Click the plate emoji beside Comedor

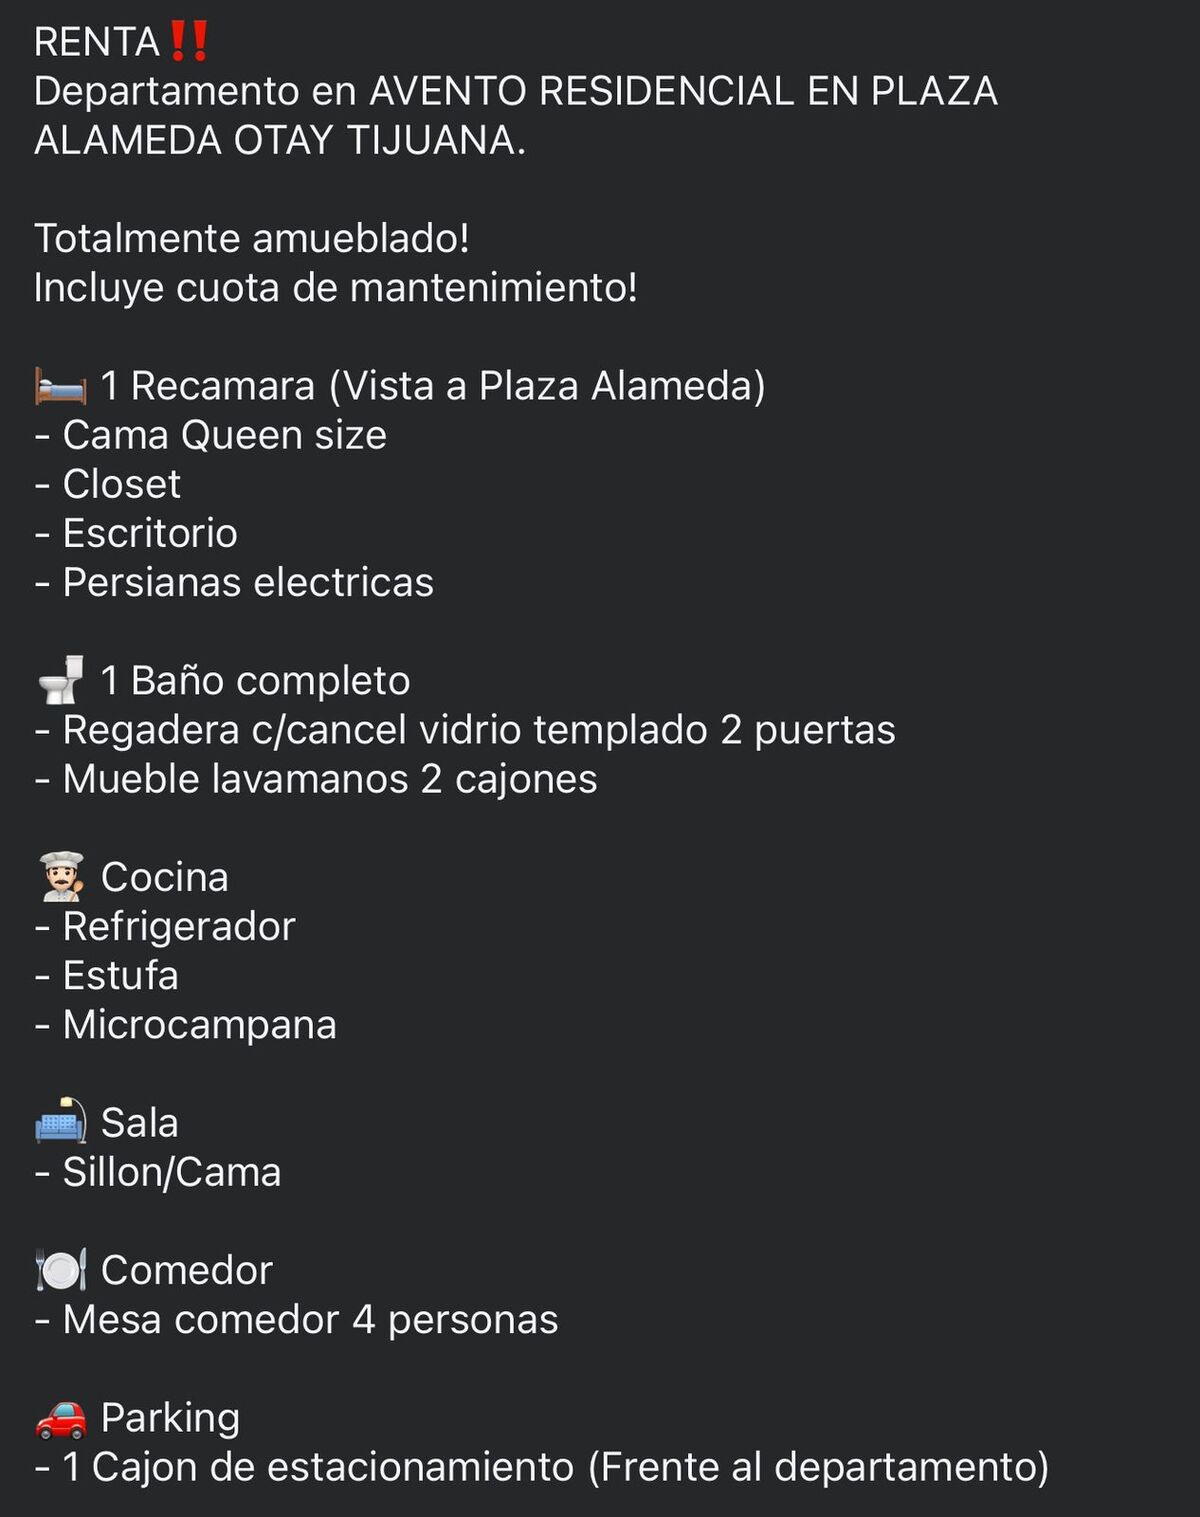coord(61,1270)
